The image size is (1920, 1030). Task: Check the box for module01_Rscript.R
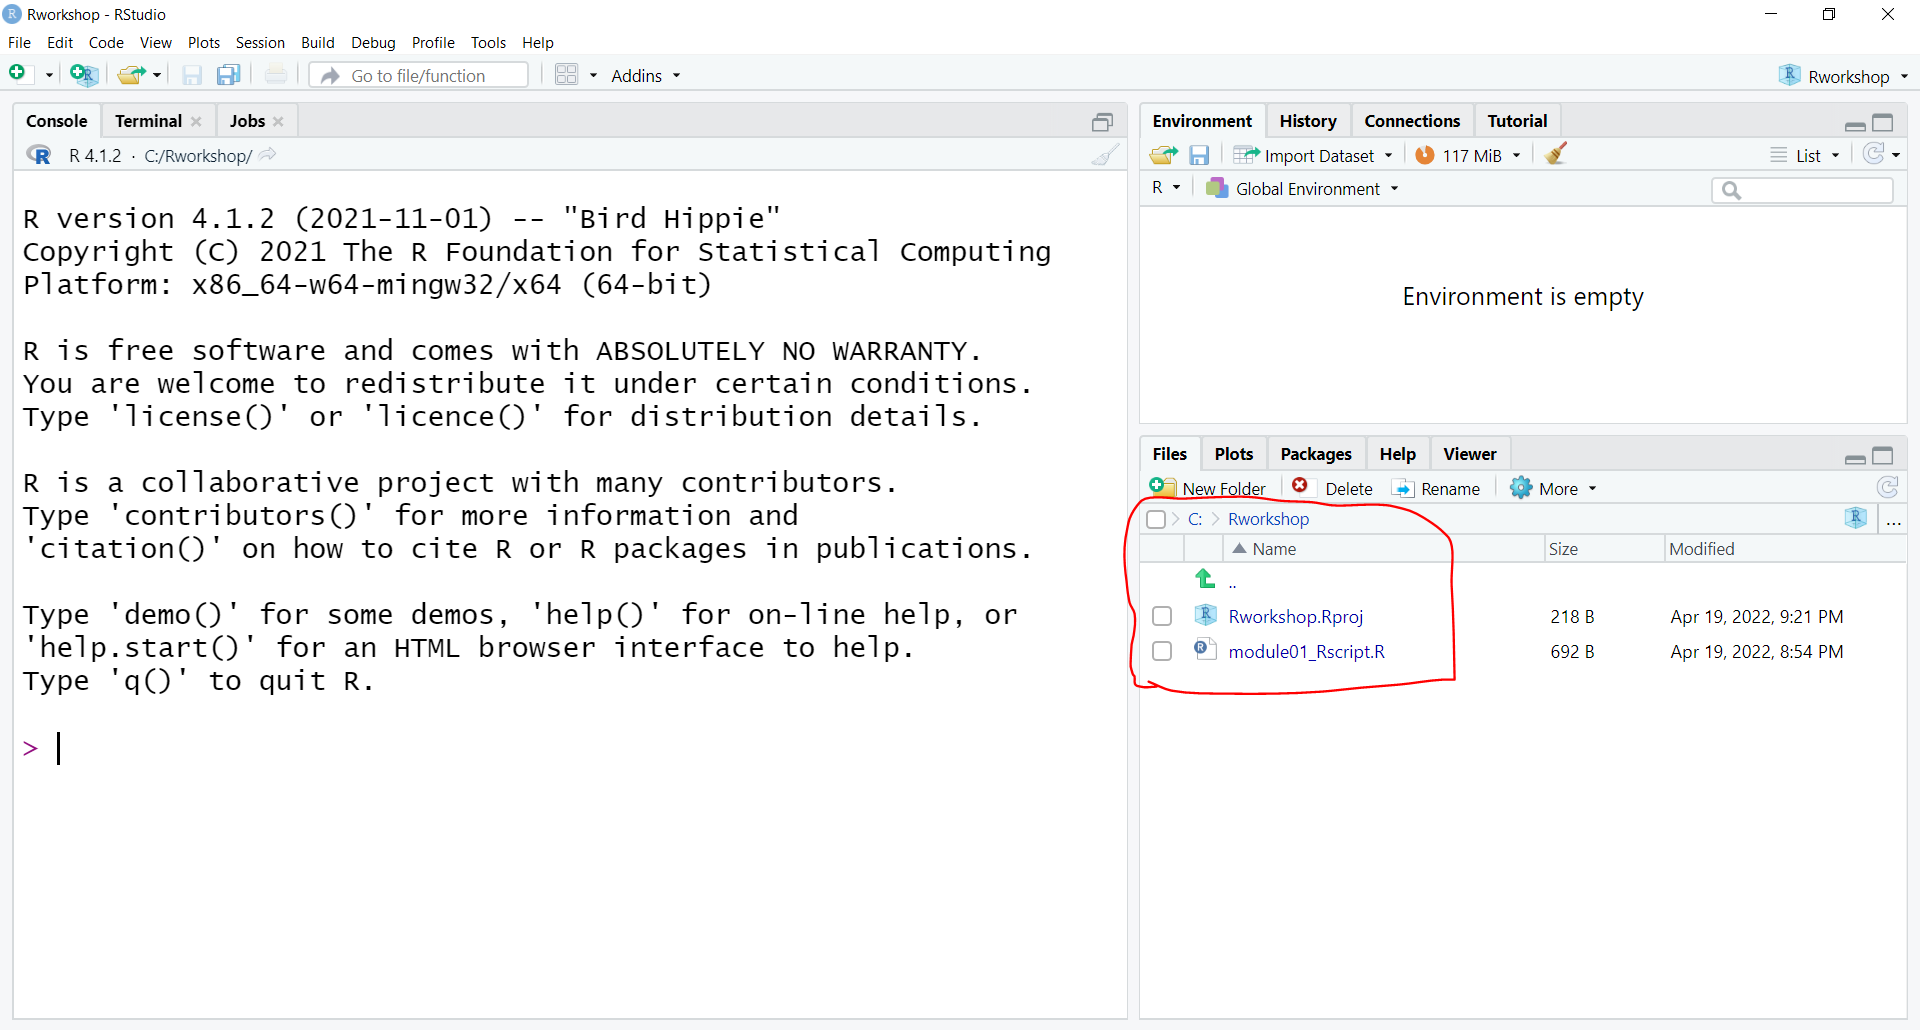pos(1162,651)
